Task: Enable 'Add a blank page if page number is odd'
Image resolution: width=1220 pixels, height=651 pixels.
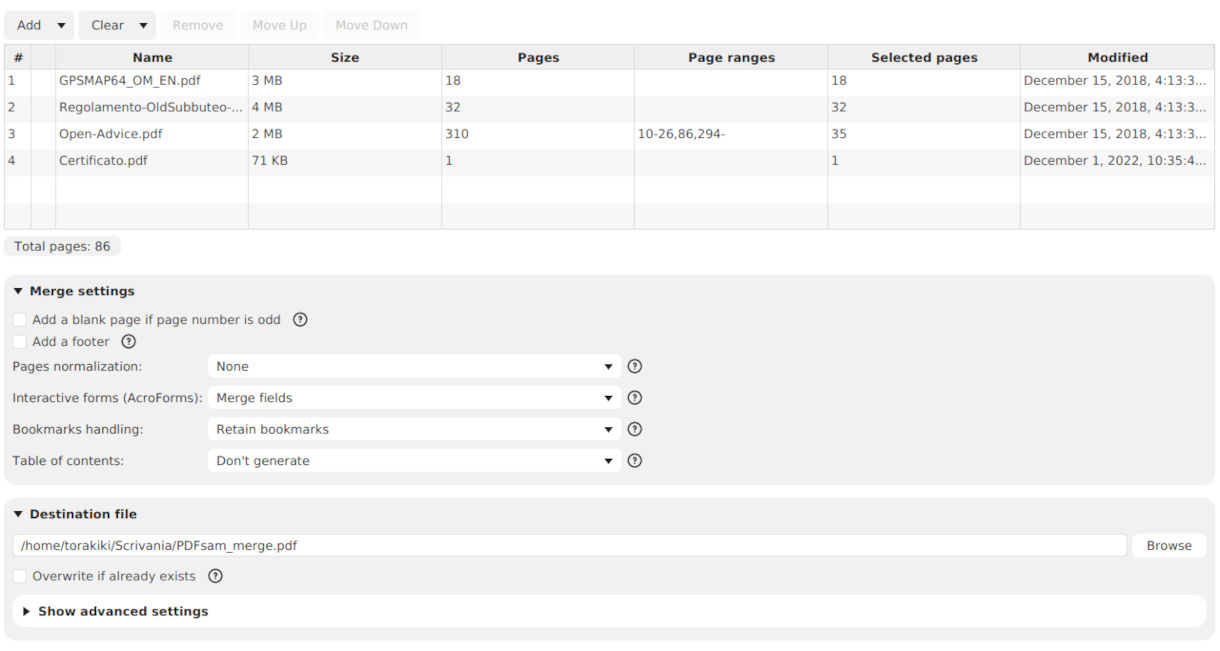Action: click(19, 319)
